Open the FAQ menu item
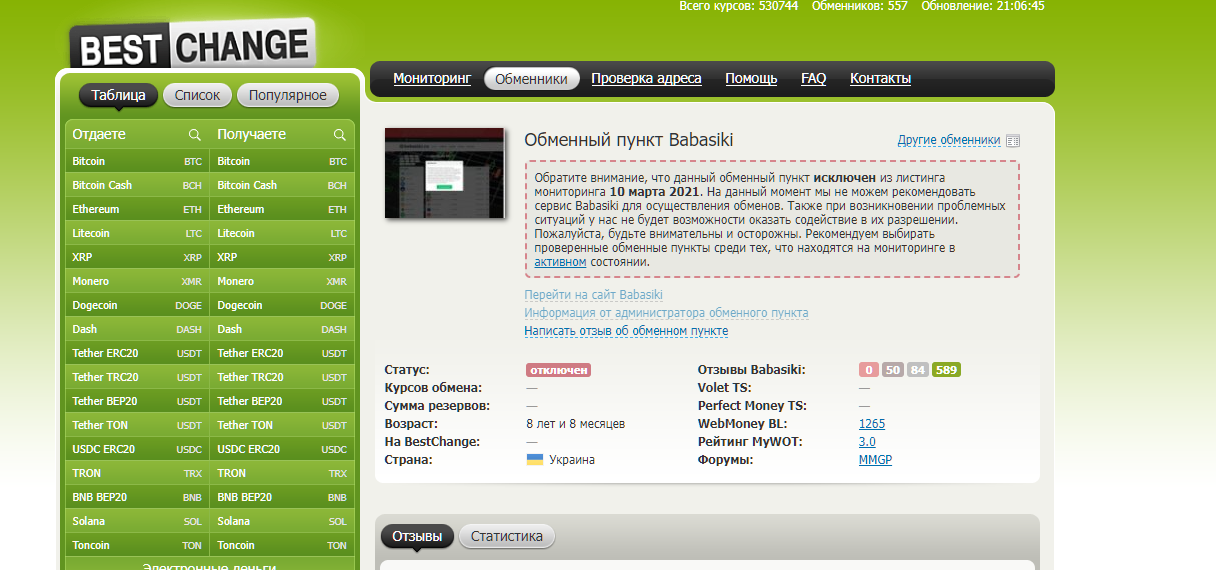This screenshot has width=1216, height=570. [x=814, y=78]
